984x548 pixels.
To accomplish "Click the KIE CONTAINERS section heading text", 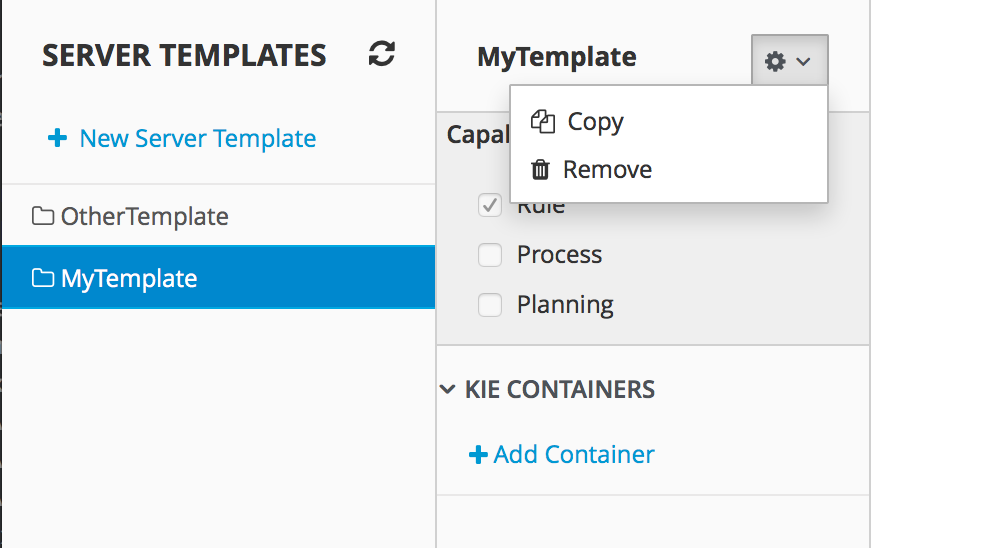I will pos(560,389).
